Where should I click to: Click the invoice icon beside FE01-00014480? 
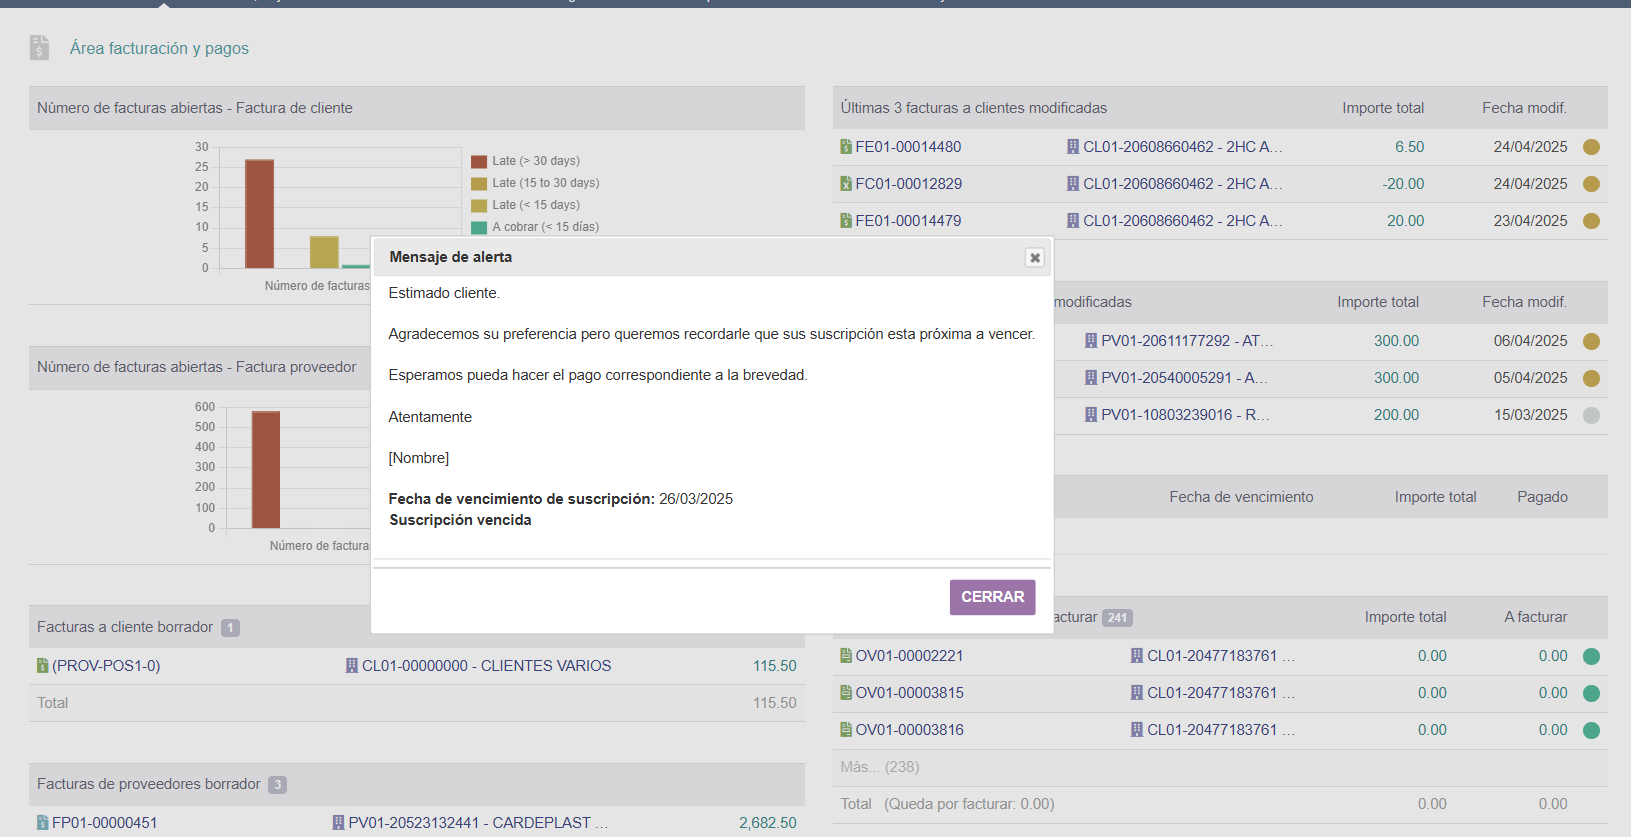(846, 147)
